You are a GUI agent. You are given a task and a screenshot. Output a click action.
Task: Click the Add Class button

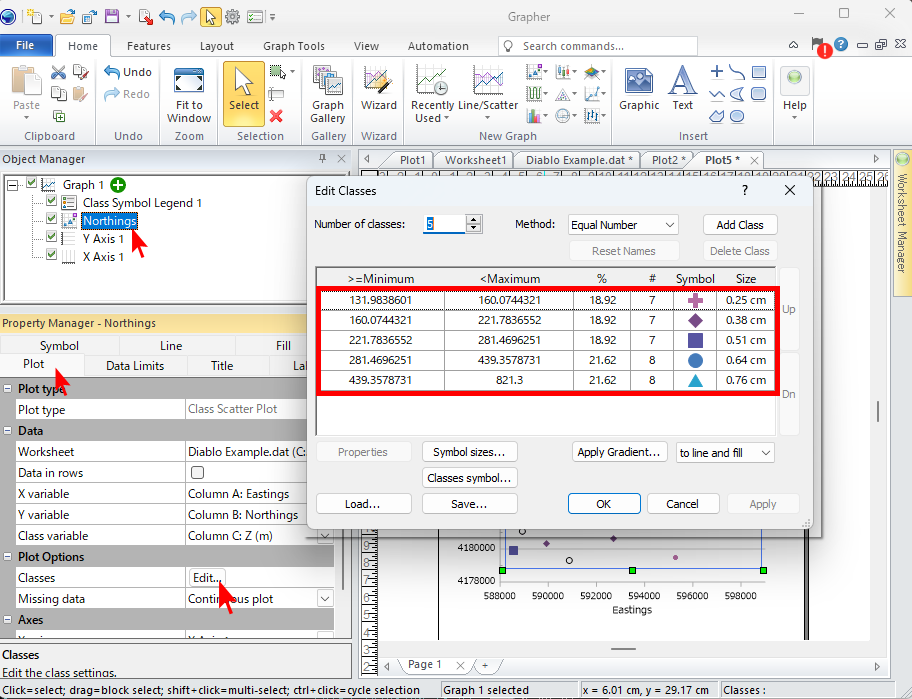(x=739, y=225)
